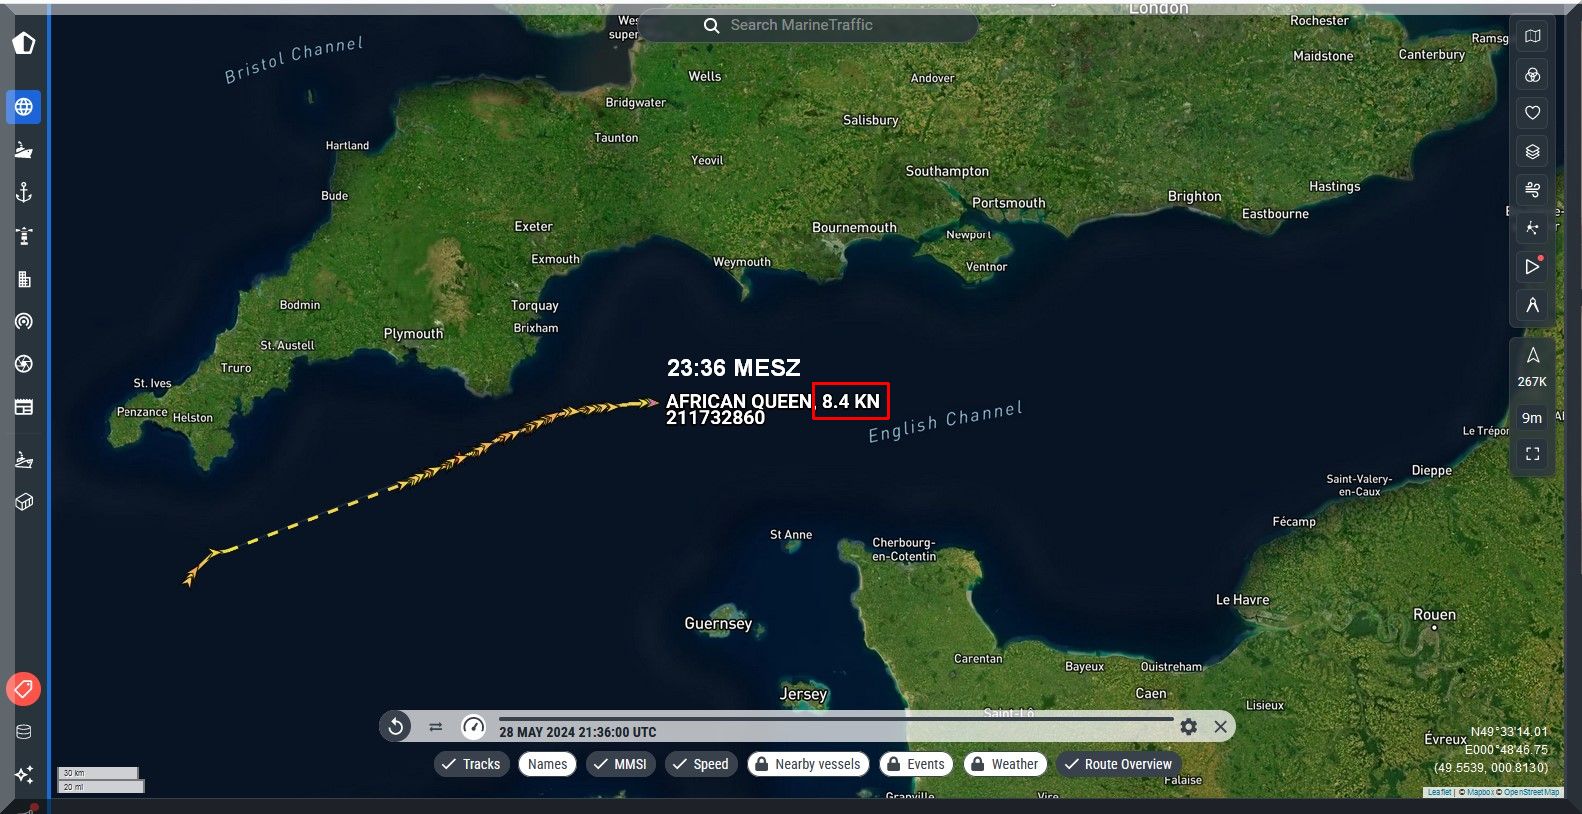Disable the MMSI label toggle
The image size is (1582, 814).
620,764
